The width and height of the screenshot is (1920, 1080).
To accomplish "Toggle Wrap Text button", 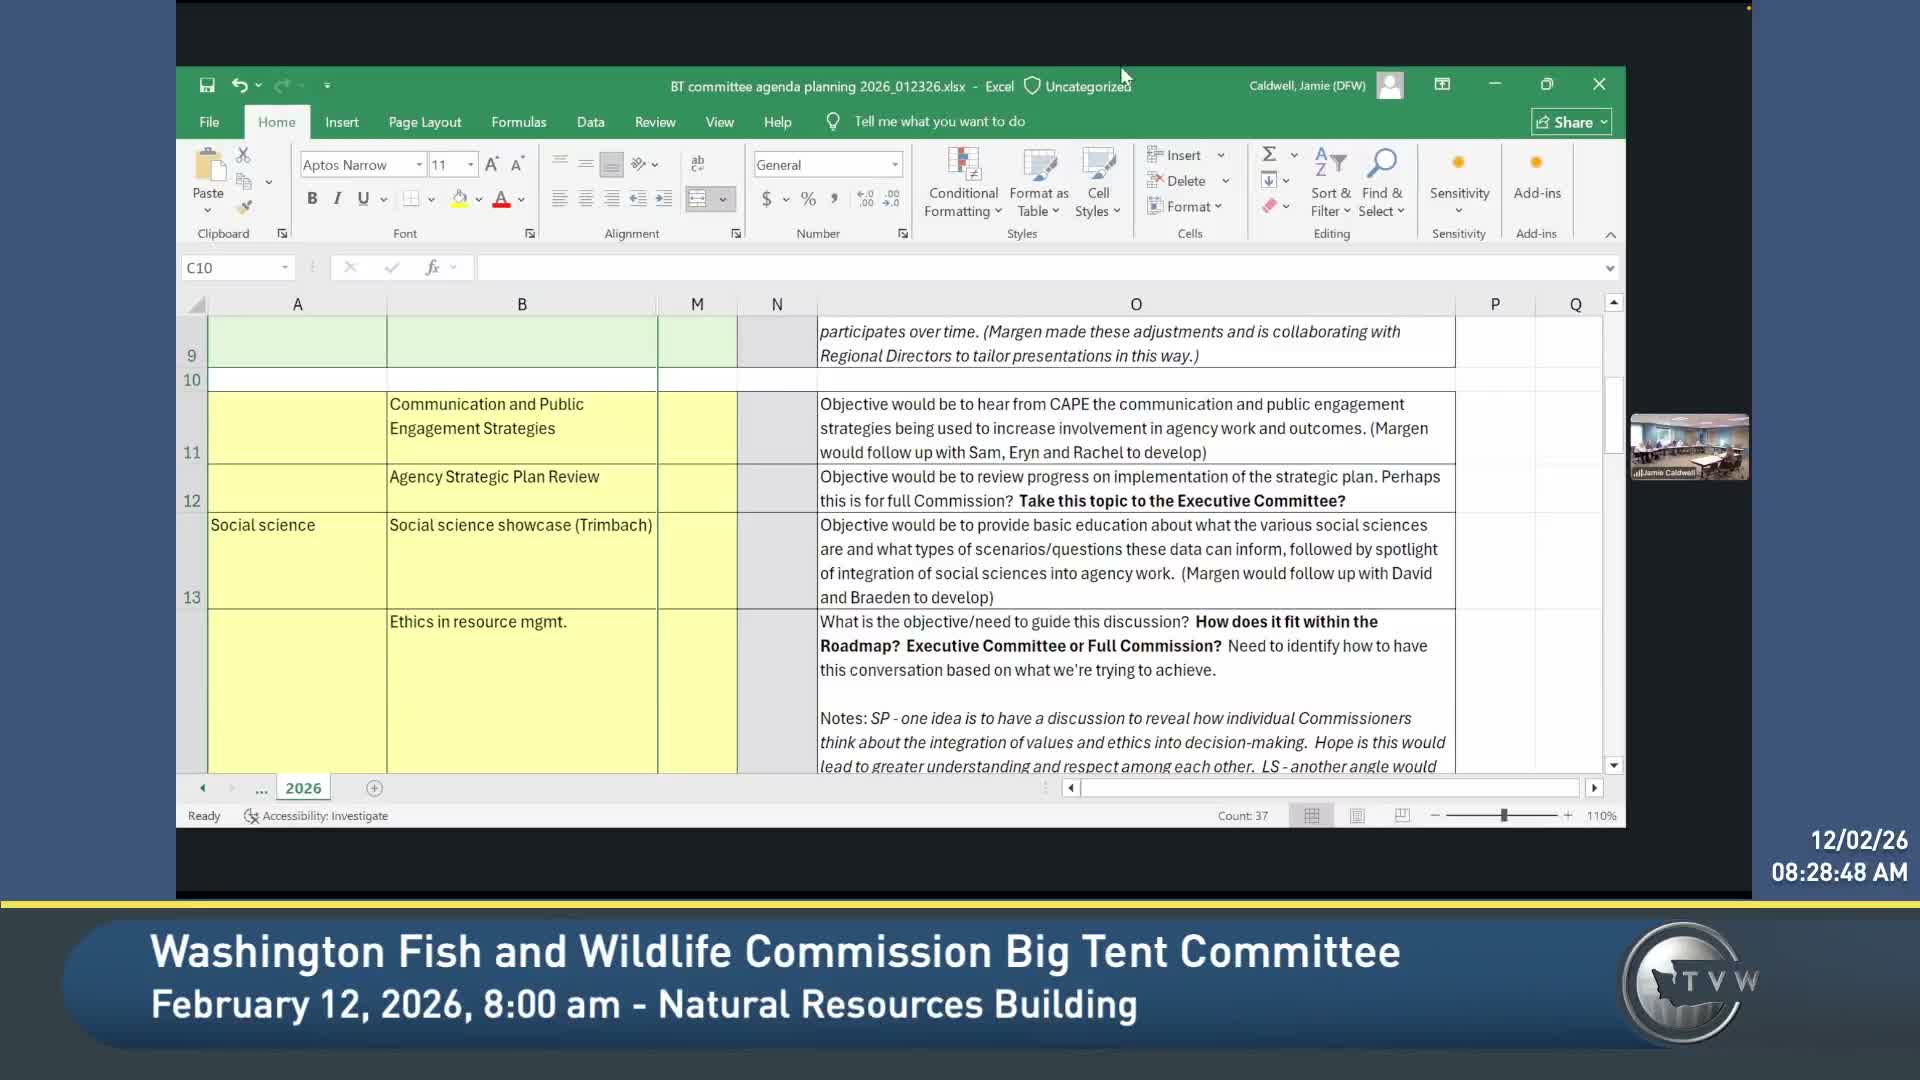I will point(698,163).
